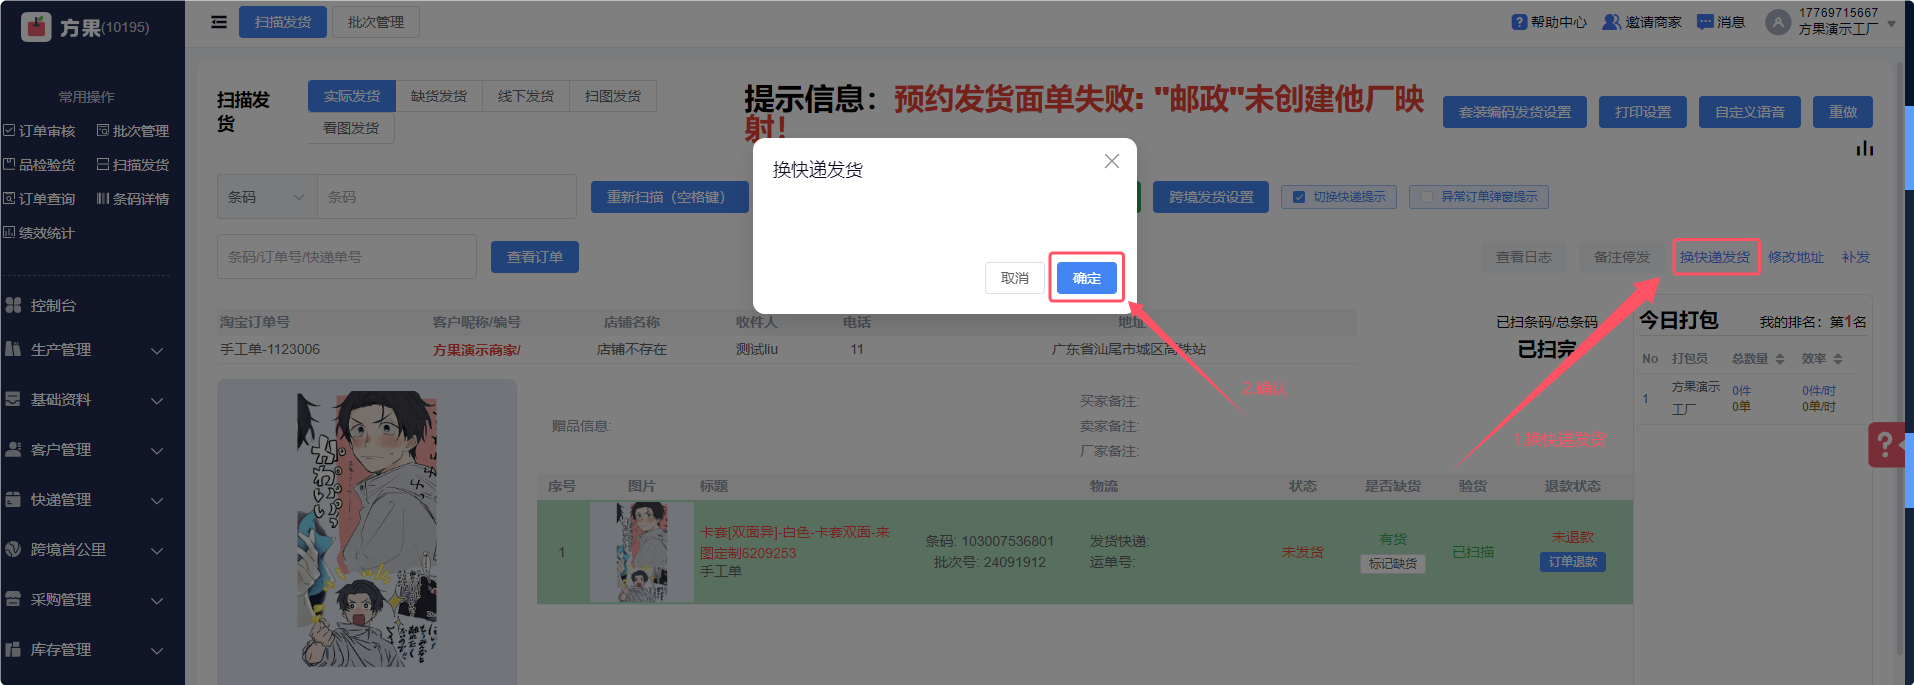Screen dimensions: 1914x685
Task: Open the bar chart statistics icon
Action: click(x=1865, y=148)
